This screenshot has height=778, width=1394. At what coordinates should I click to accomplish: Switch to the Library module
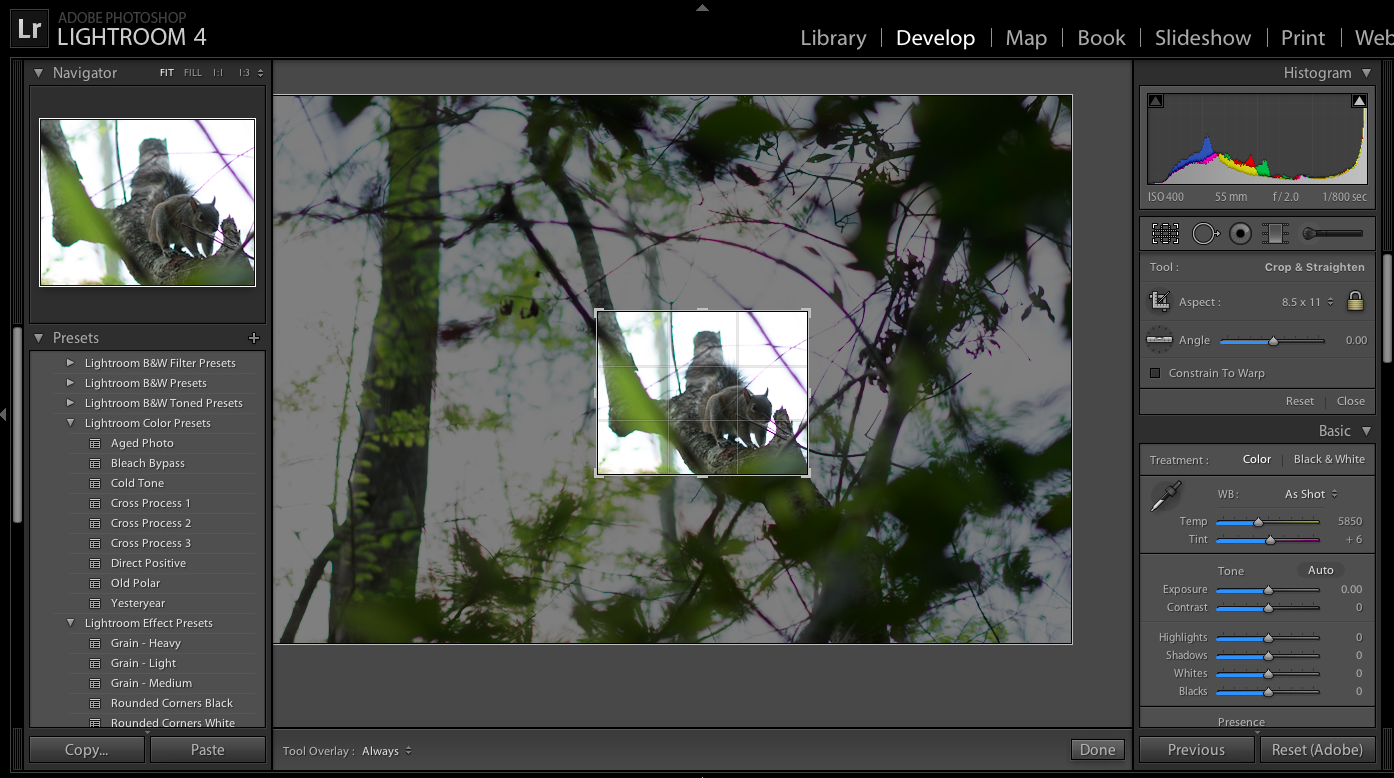(x=833, y=38)
